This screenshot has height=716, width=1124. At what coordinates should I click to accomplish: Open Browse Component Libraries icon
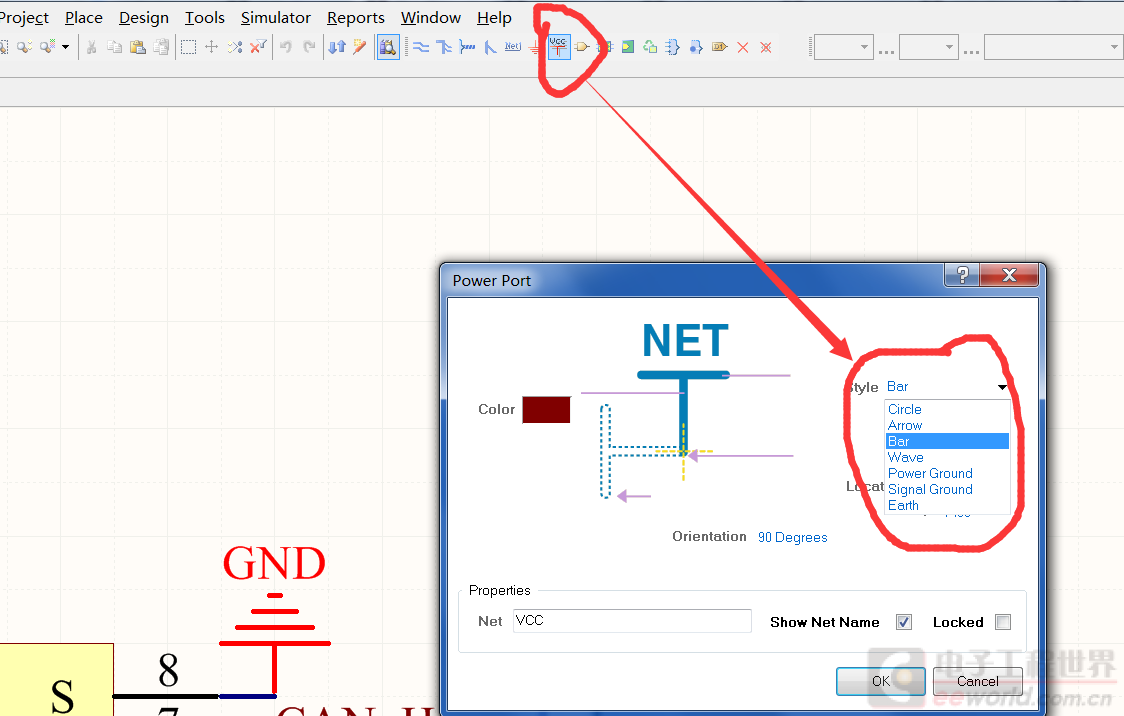coord(388,47)
